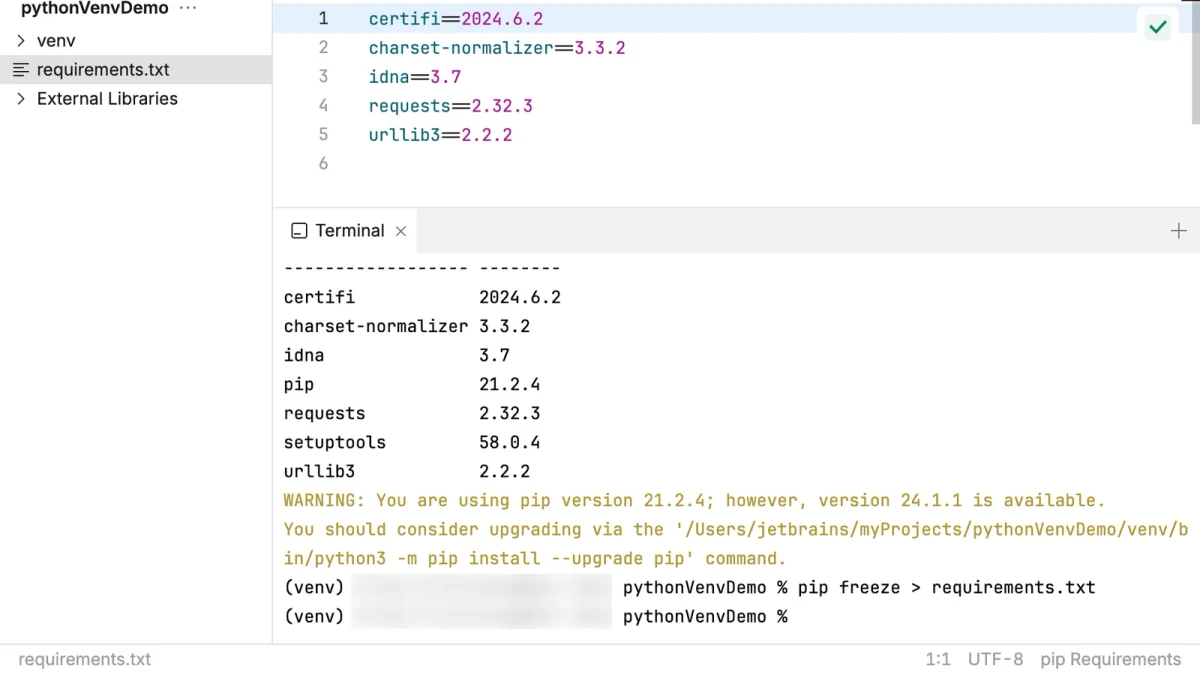This screenshot has height=675, width=1200.
Task: Click line number 6 in the editor gutter
Action: (x=323, y=163)
